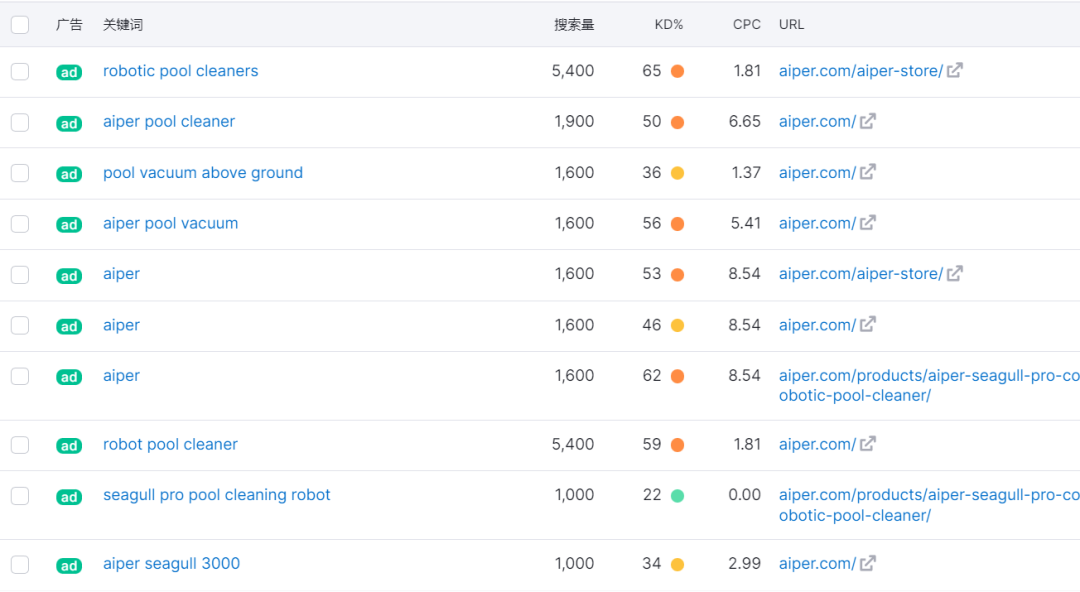Click ad badge beside seagull pro pool cleaning robot

click(69, 497)
